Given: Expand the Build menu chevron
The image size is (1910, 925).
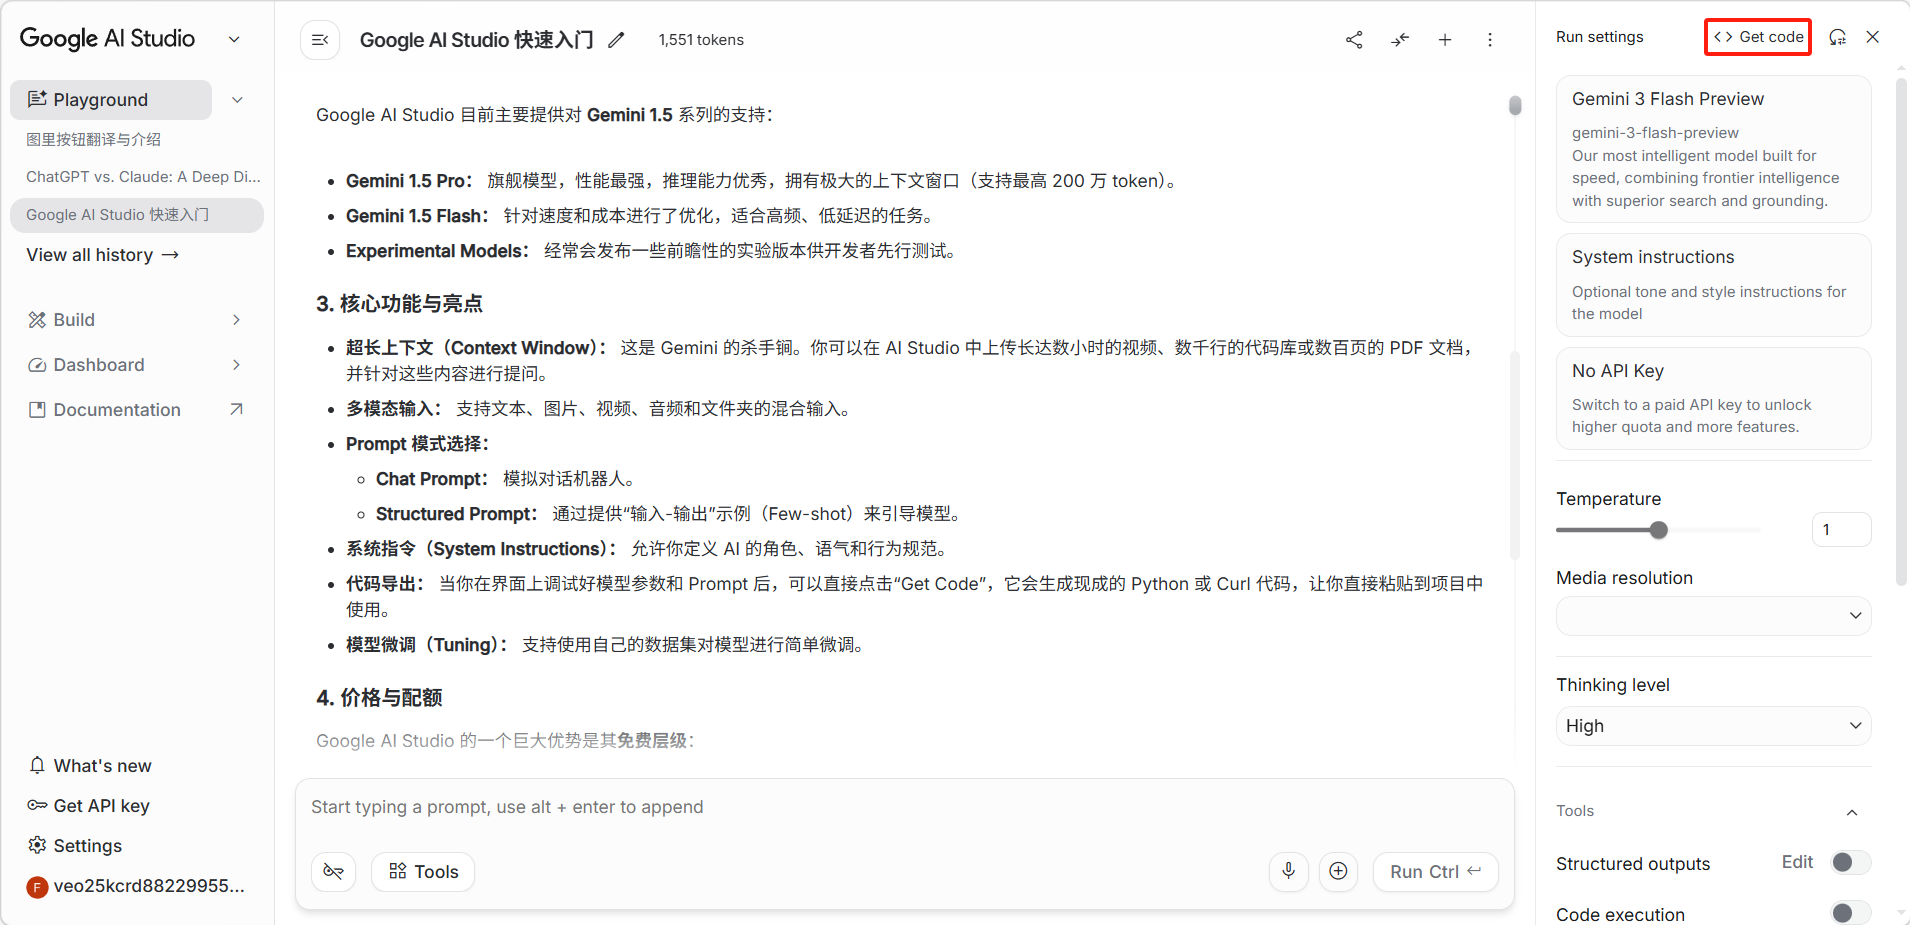Looking at the screenshot, I should [236, 320].
